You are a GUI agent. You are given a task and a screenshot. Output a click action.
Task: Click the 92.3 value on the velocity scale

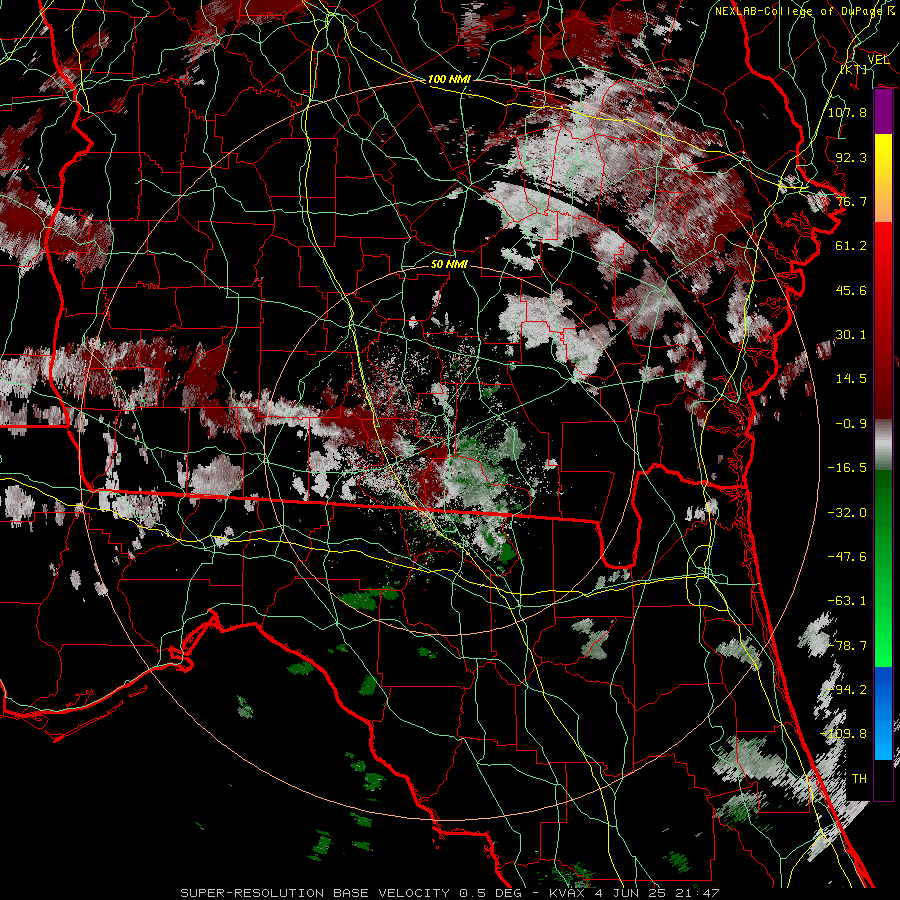point(851,157)
